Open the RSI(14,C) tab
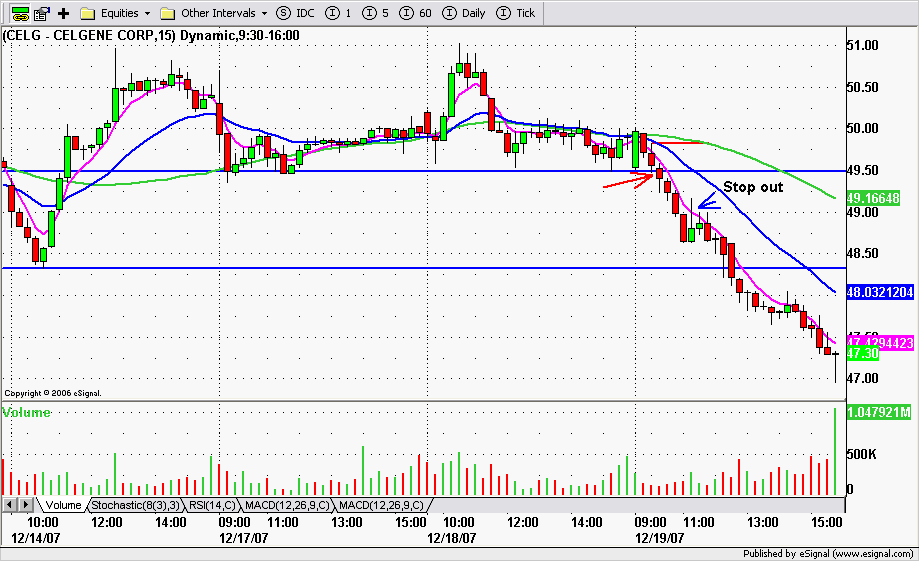 pyautogui.click(x=212, y=505)
